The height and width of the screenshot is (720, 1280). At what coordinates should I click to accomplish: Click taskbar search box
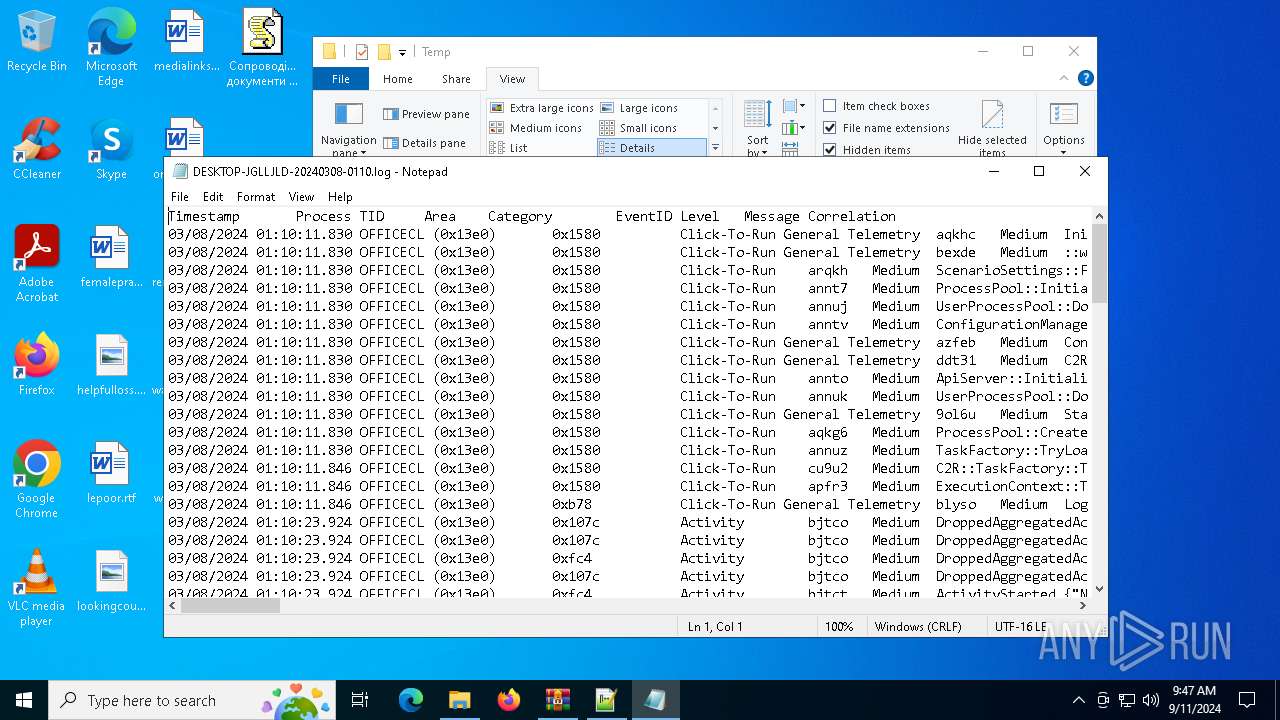coord(192,700)
